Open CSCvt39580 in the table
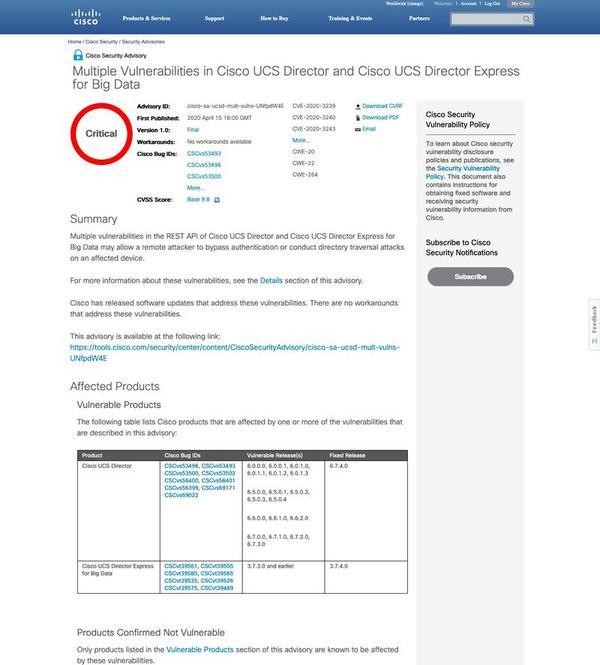600x665 pixels. tap(181, 573)
